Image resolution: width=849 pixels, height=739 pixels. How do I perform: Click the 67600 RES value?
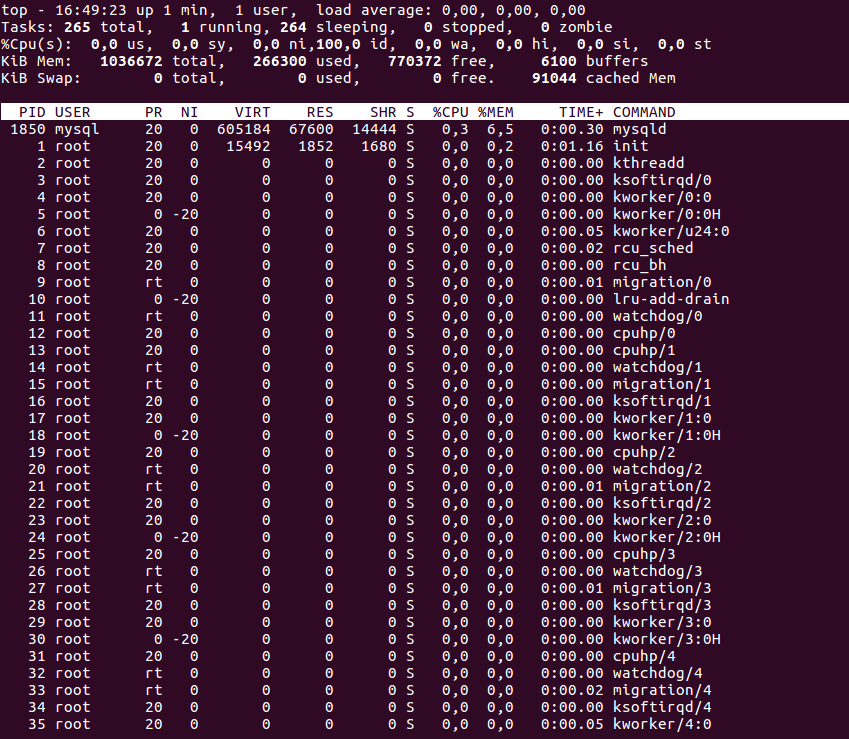point(311,129)
